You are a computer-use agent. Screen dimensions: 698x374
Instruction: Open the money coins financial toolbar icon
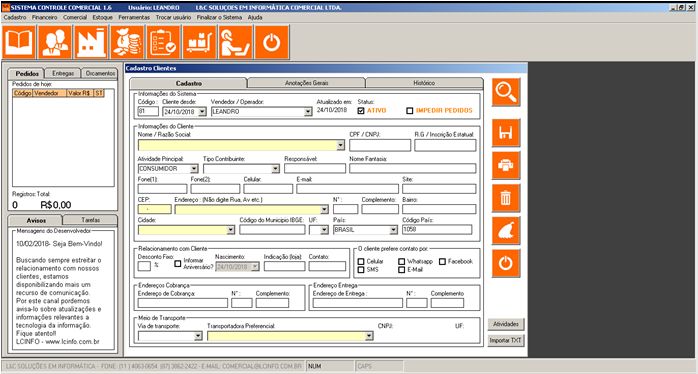coord(127,42)
